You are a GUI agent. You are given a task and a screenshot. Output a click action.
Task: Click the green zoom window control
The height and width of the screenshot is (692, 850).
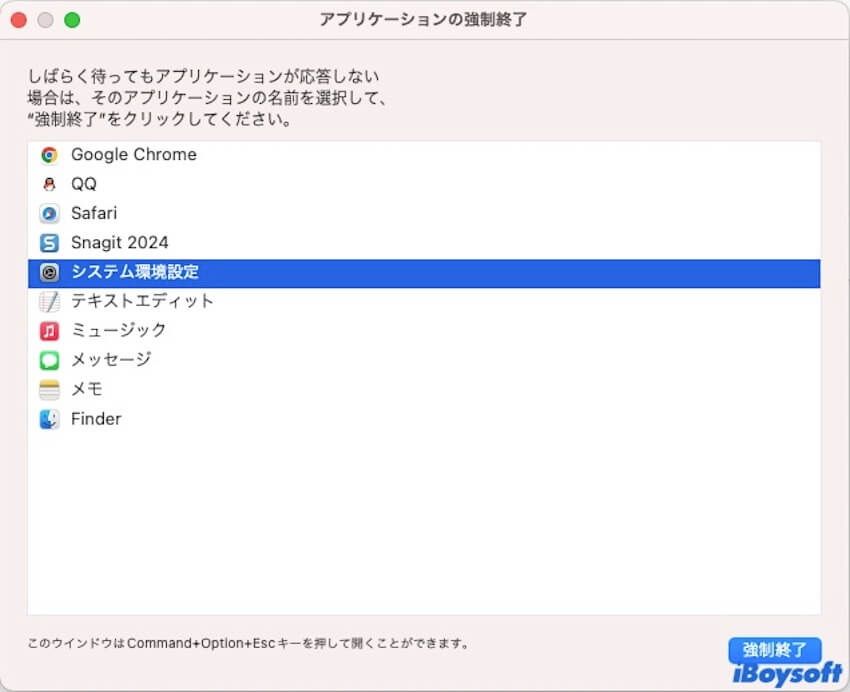tap(70, 19)
